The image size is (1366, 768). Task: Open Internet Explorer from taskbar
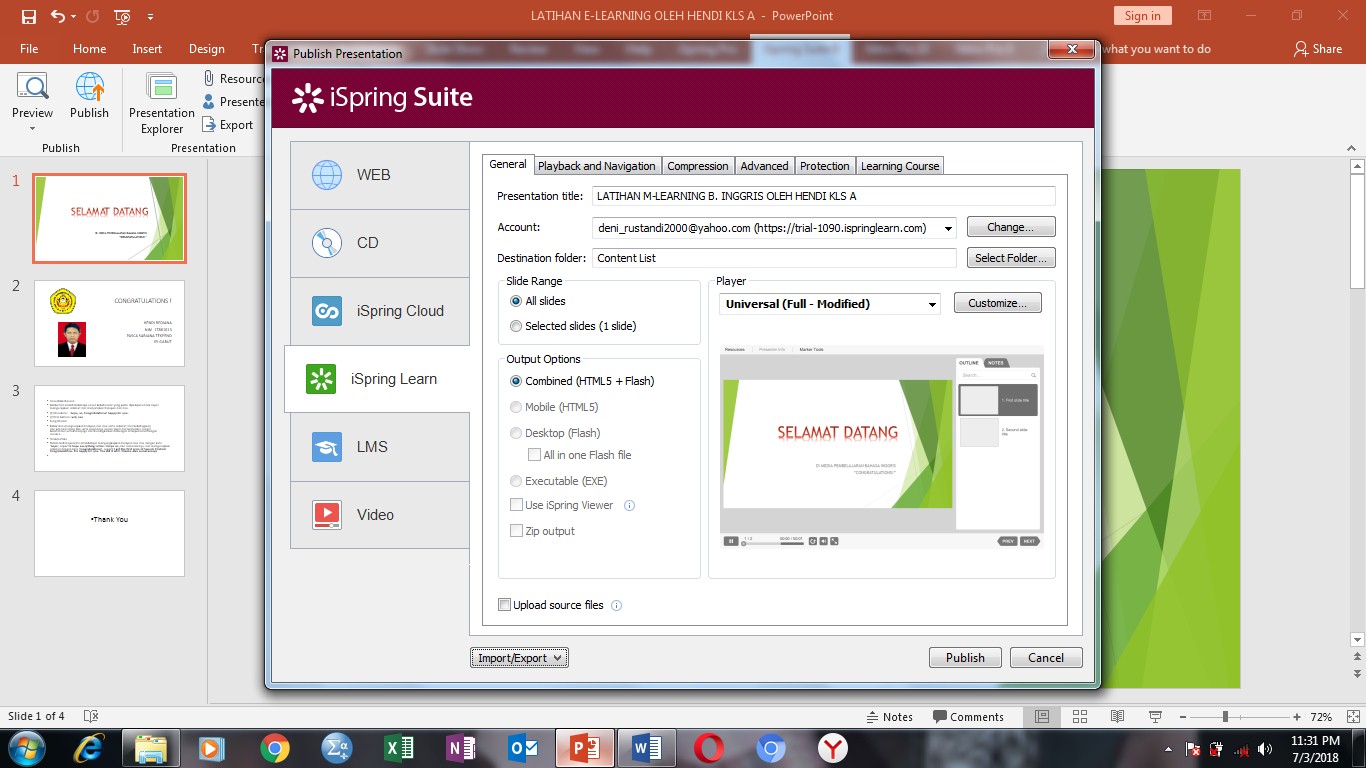(x=89, y=747)
